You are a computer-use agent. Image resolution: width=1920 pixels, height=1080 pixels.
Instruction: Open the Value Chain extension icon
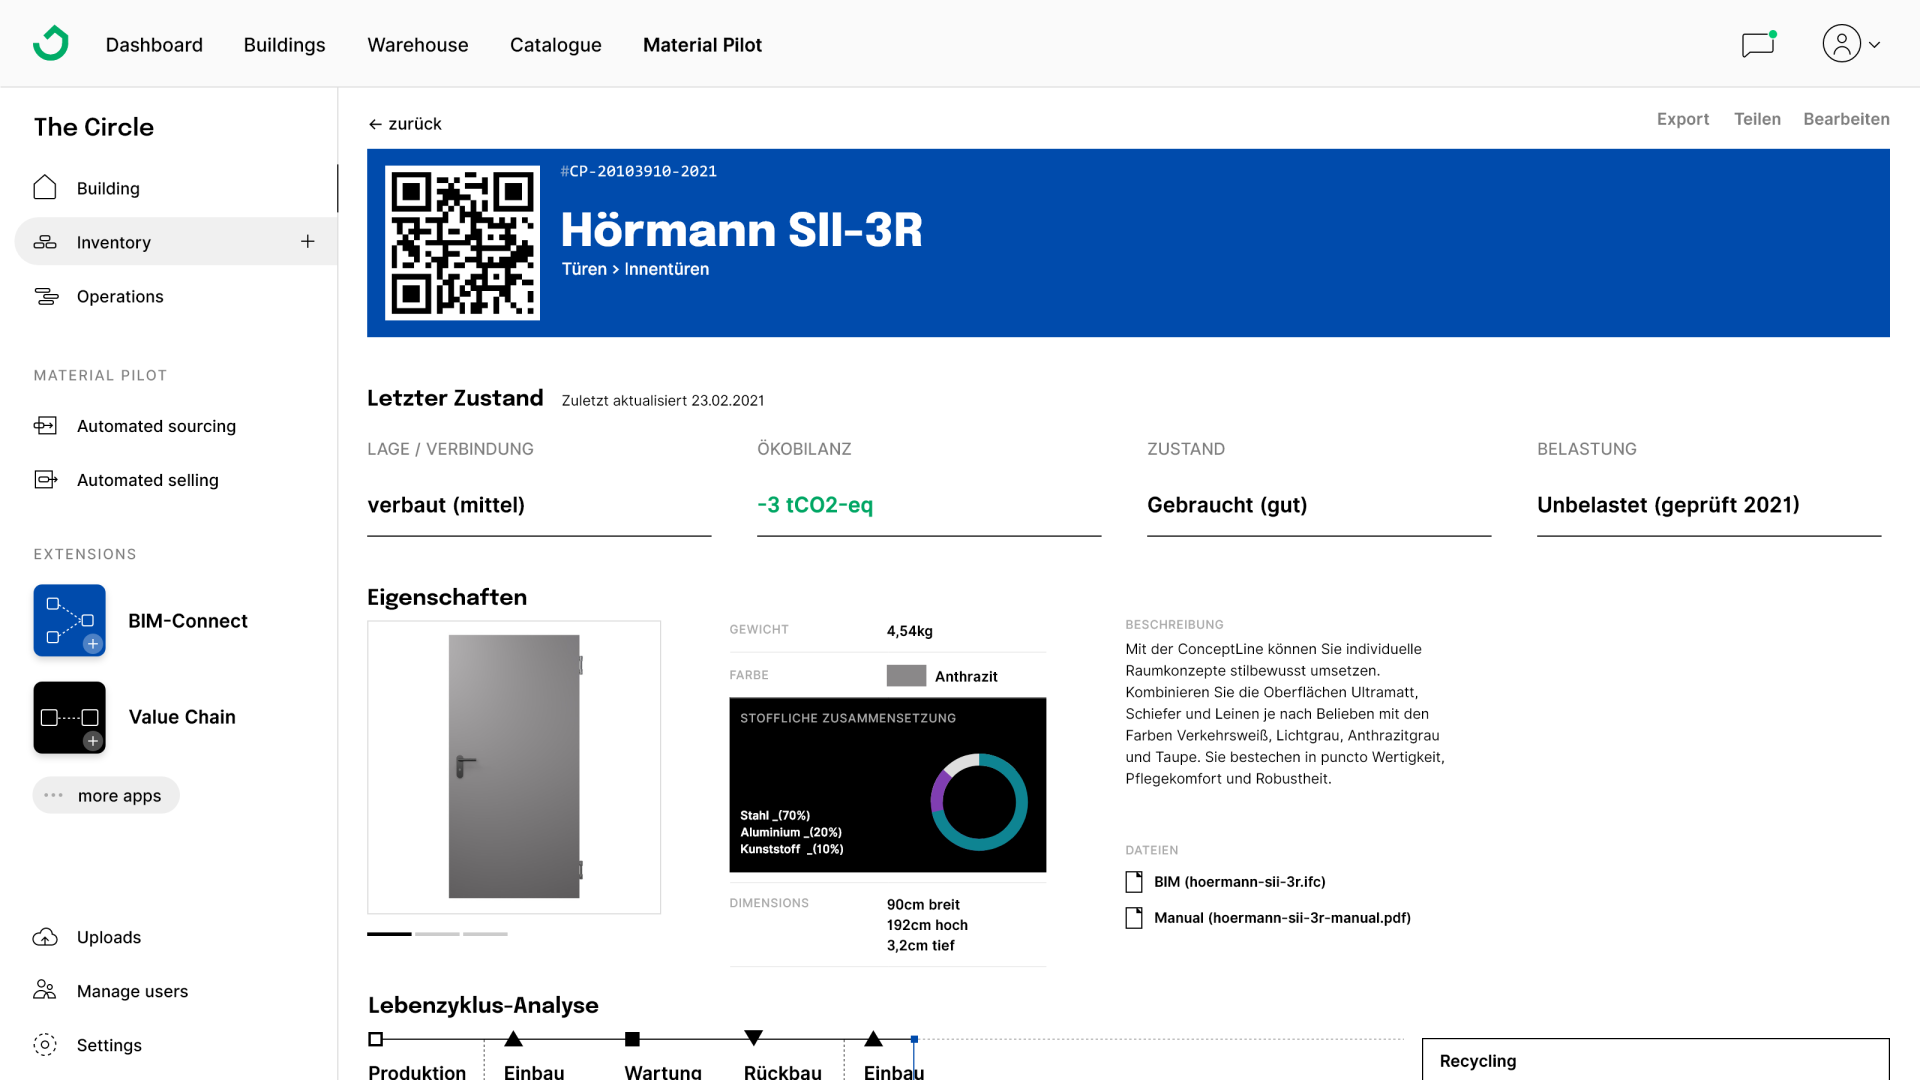tap(69, 717)
